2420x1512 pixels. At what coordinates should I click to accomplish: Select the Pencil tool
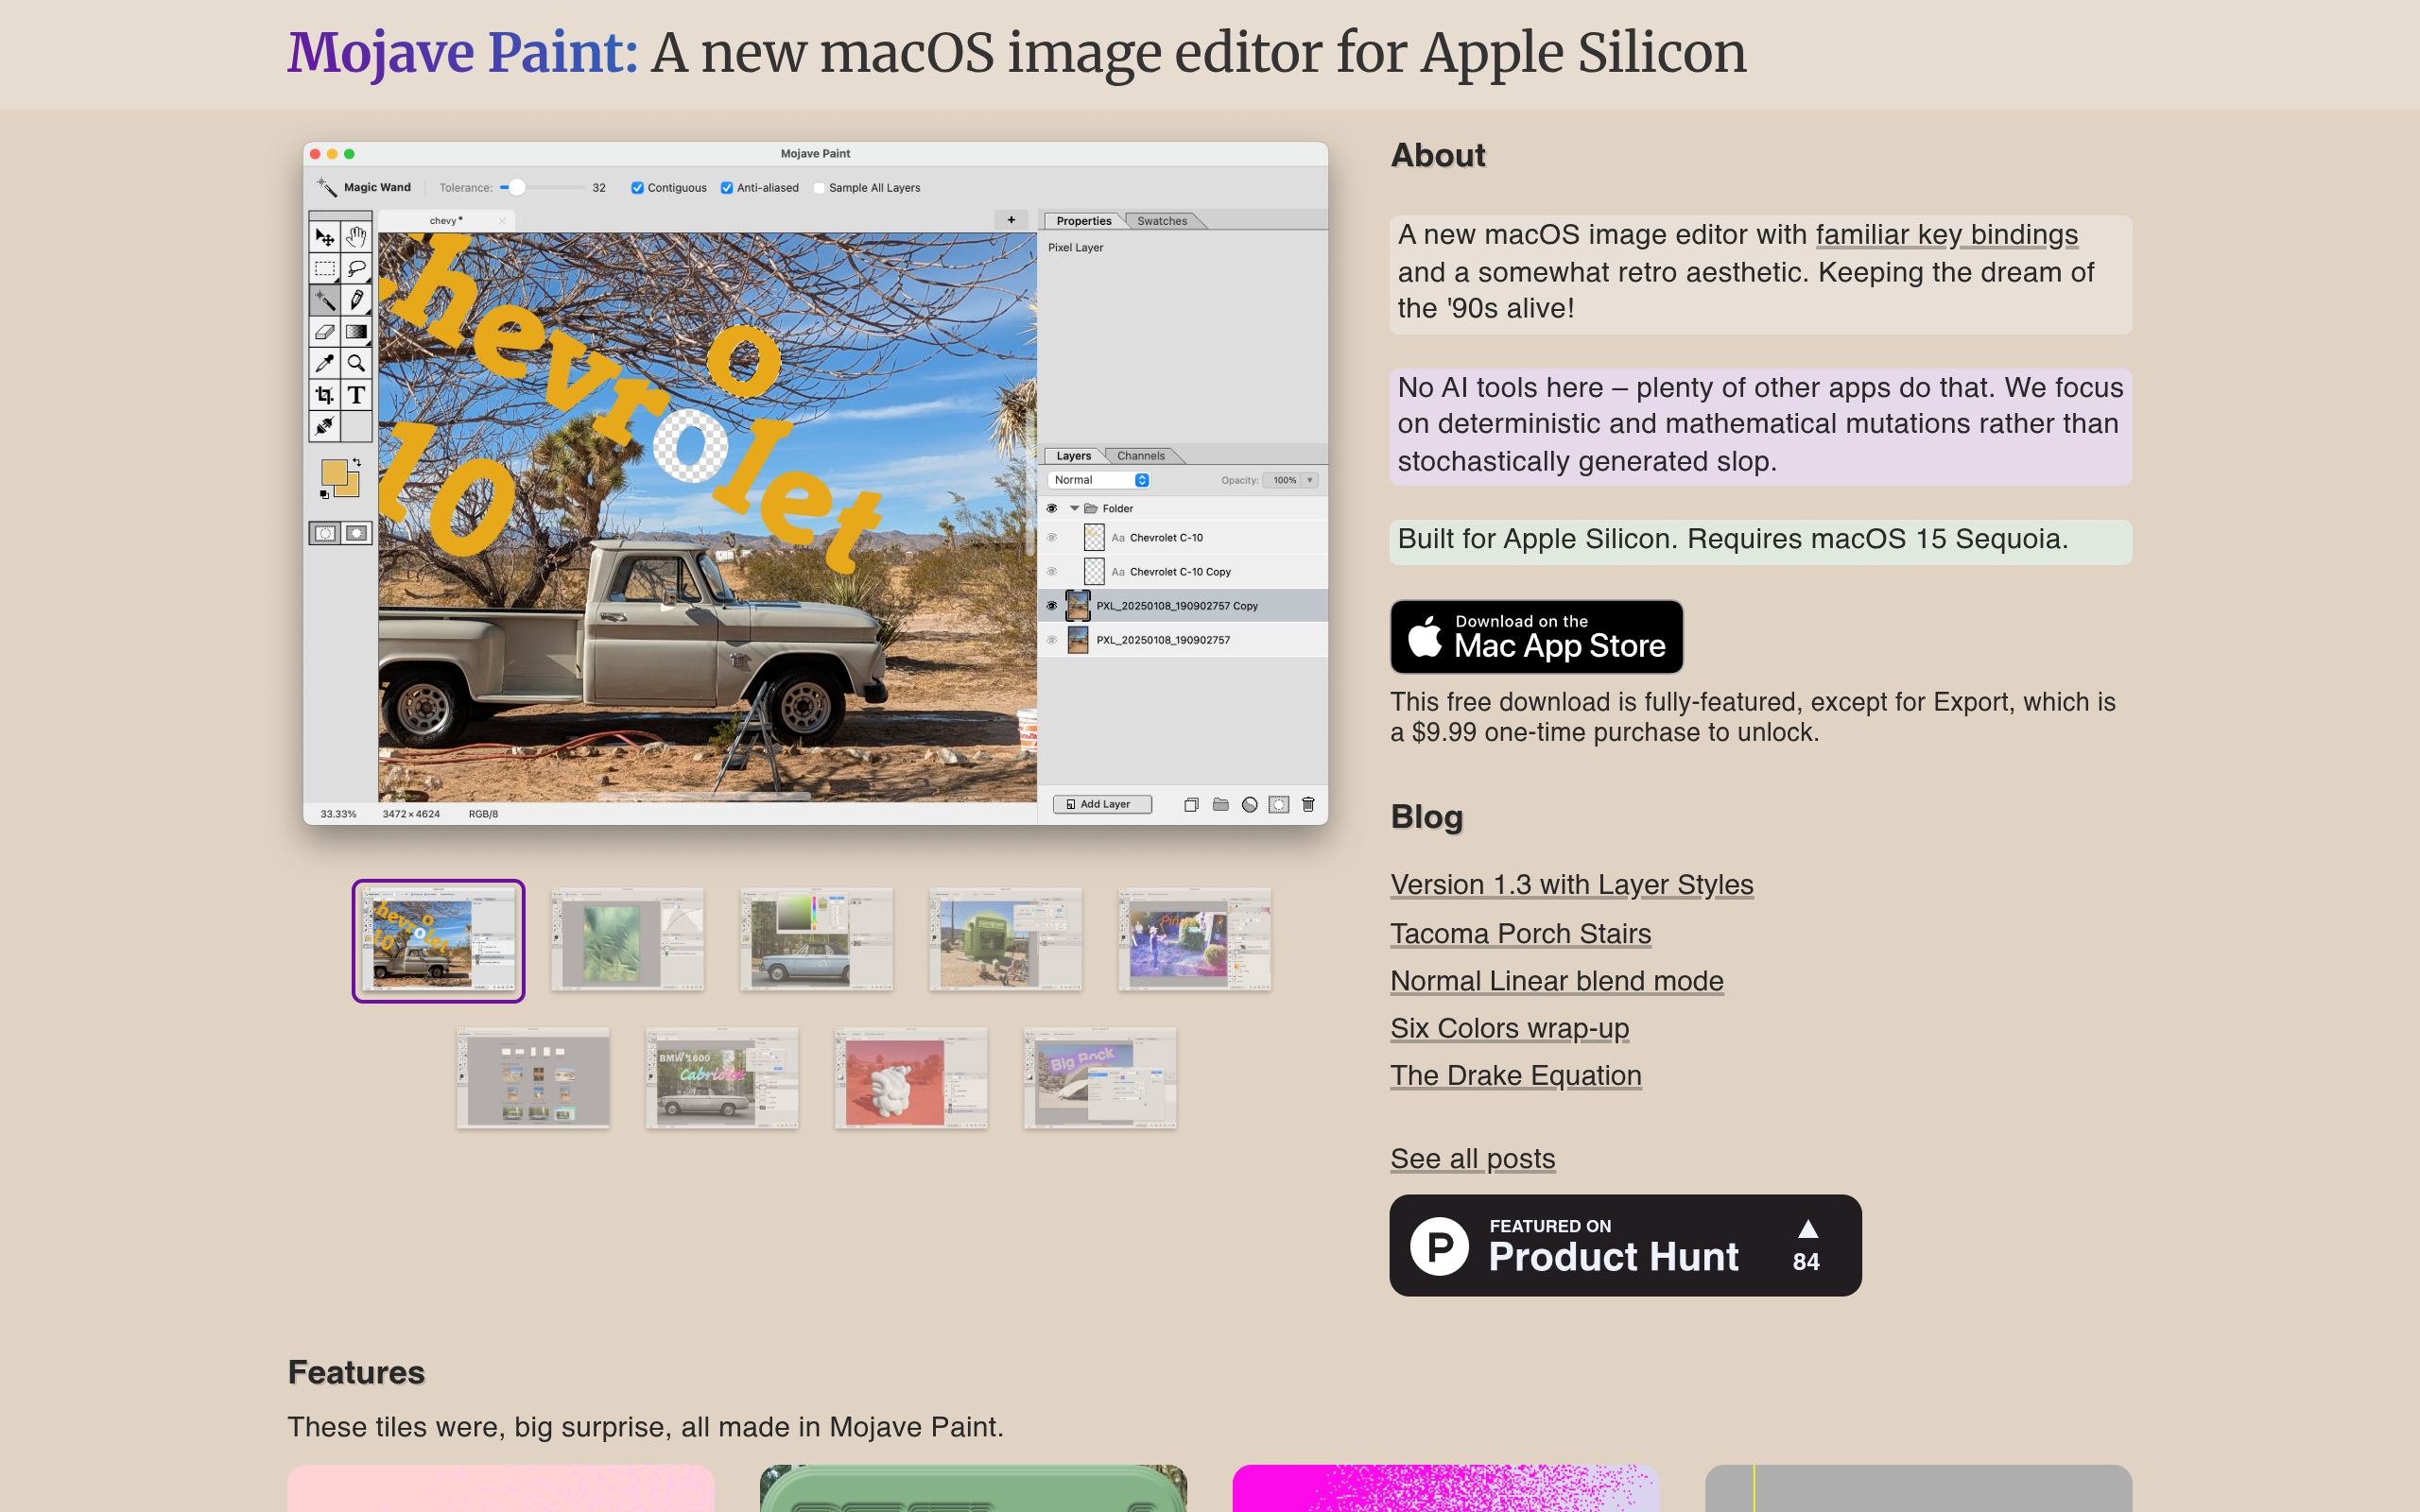(x=356, y=300)
